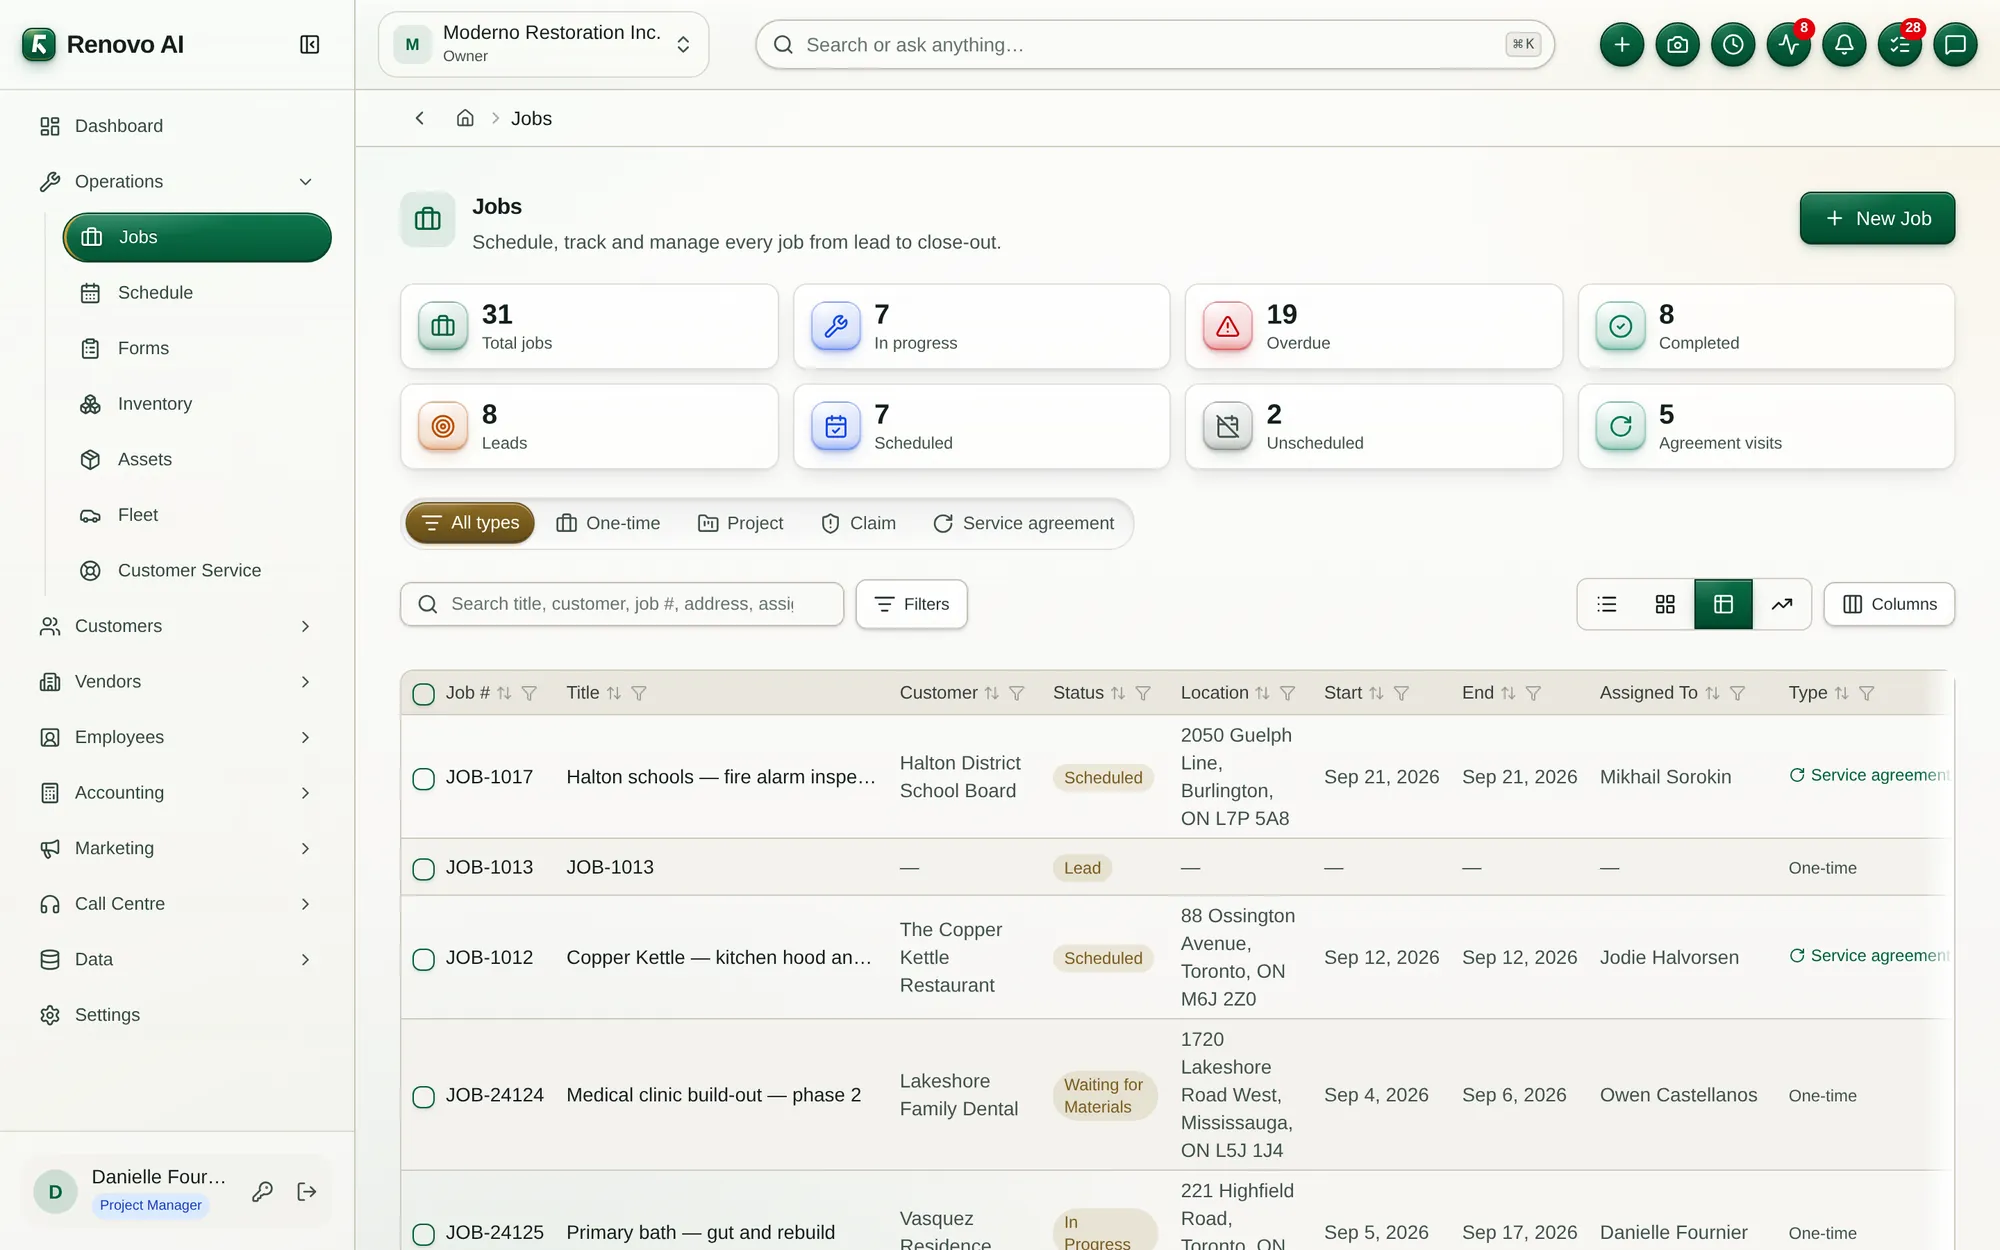Image resolution: width=2000 pixels, height=1250 pixels.
Task: Click the global search field
Action: click(1155, 45)
